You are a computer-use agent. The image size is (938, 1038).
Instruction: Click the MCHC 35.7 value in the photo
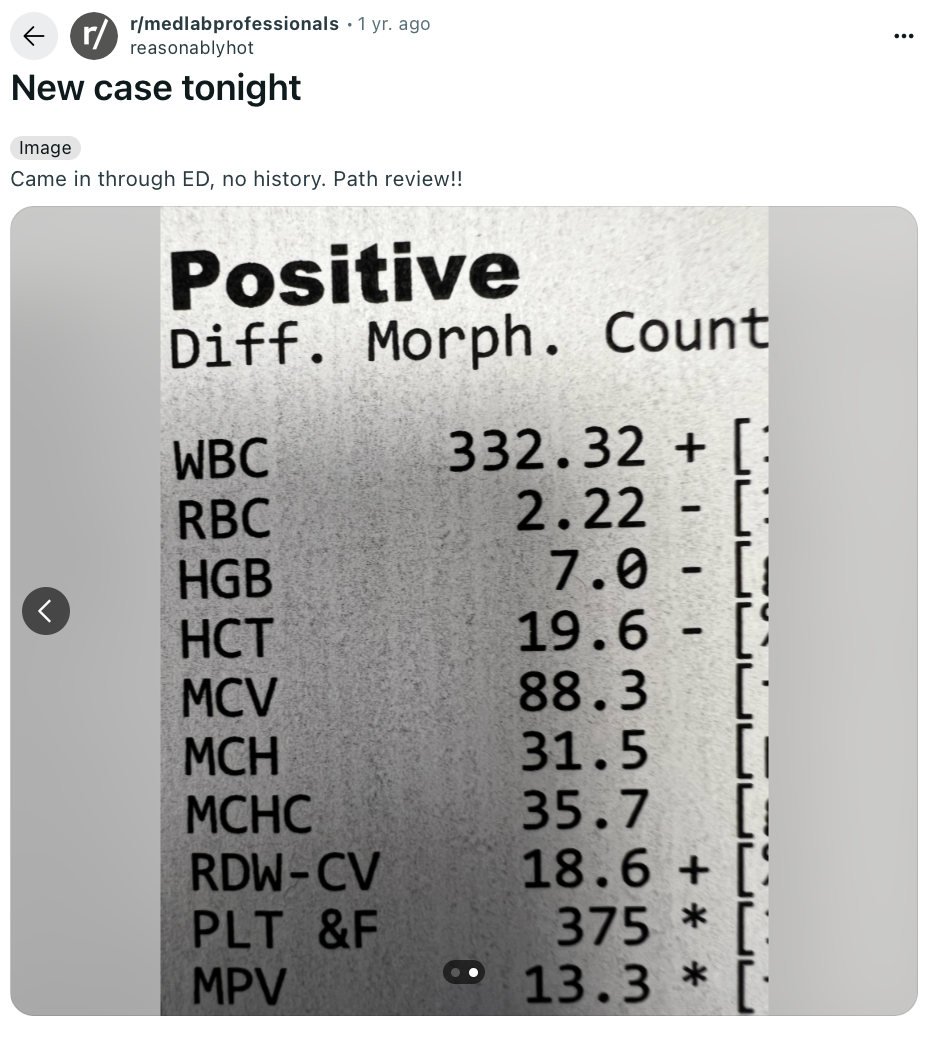pos(585,810)
